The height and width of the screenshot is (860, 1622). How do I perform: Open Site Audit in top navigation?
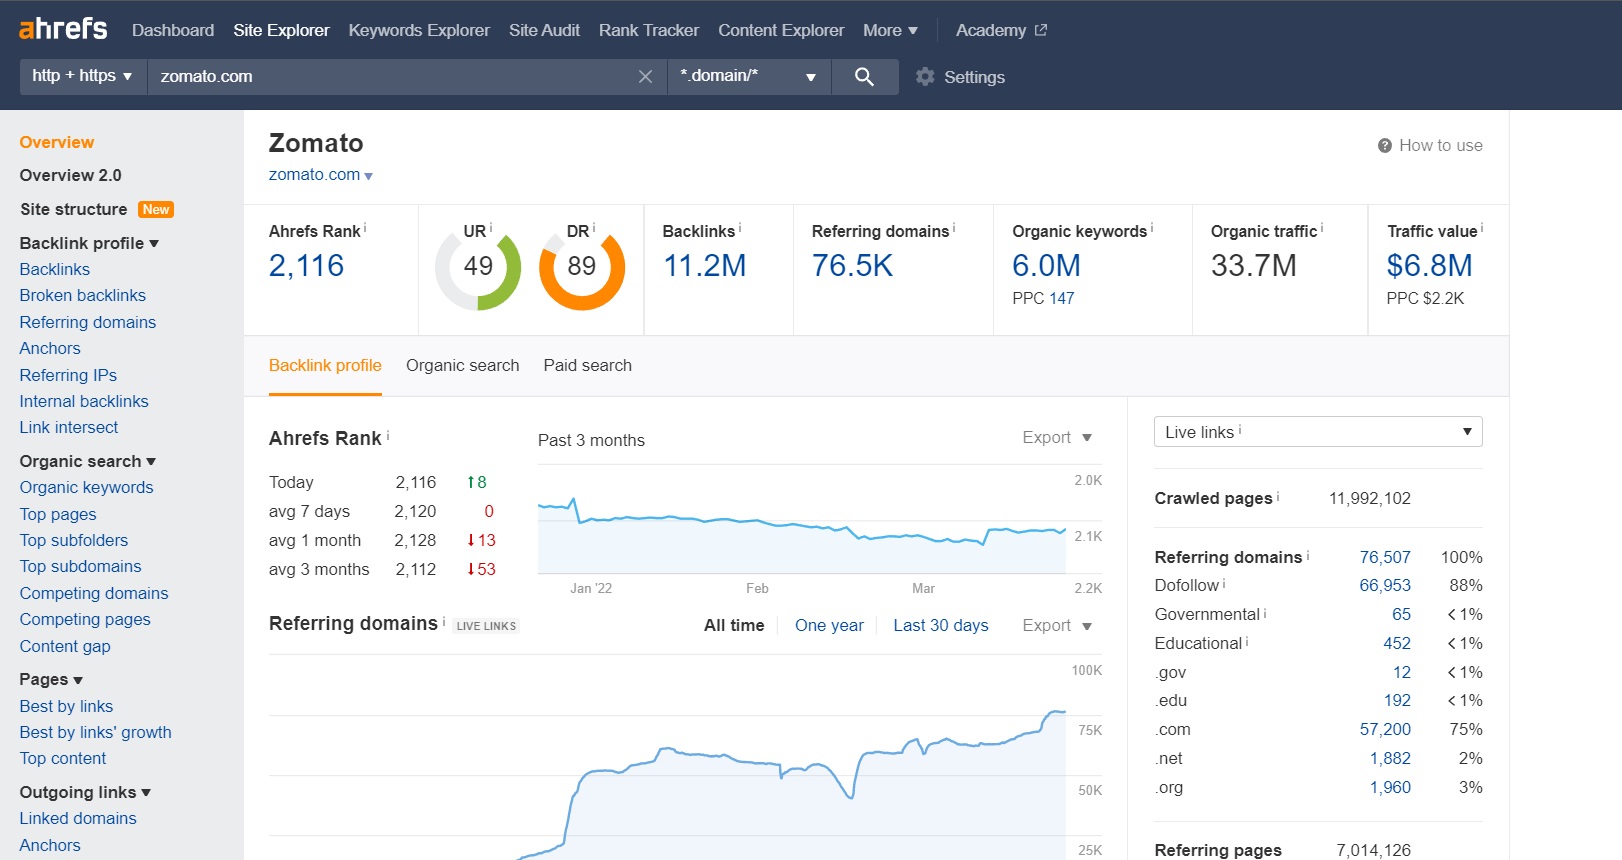tap(544, 30)
